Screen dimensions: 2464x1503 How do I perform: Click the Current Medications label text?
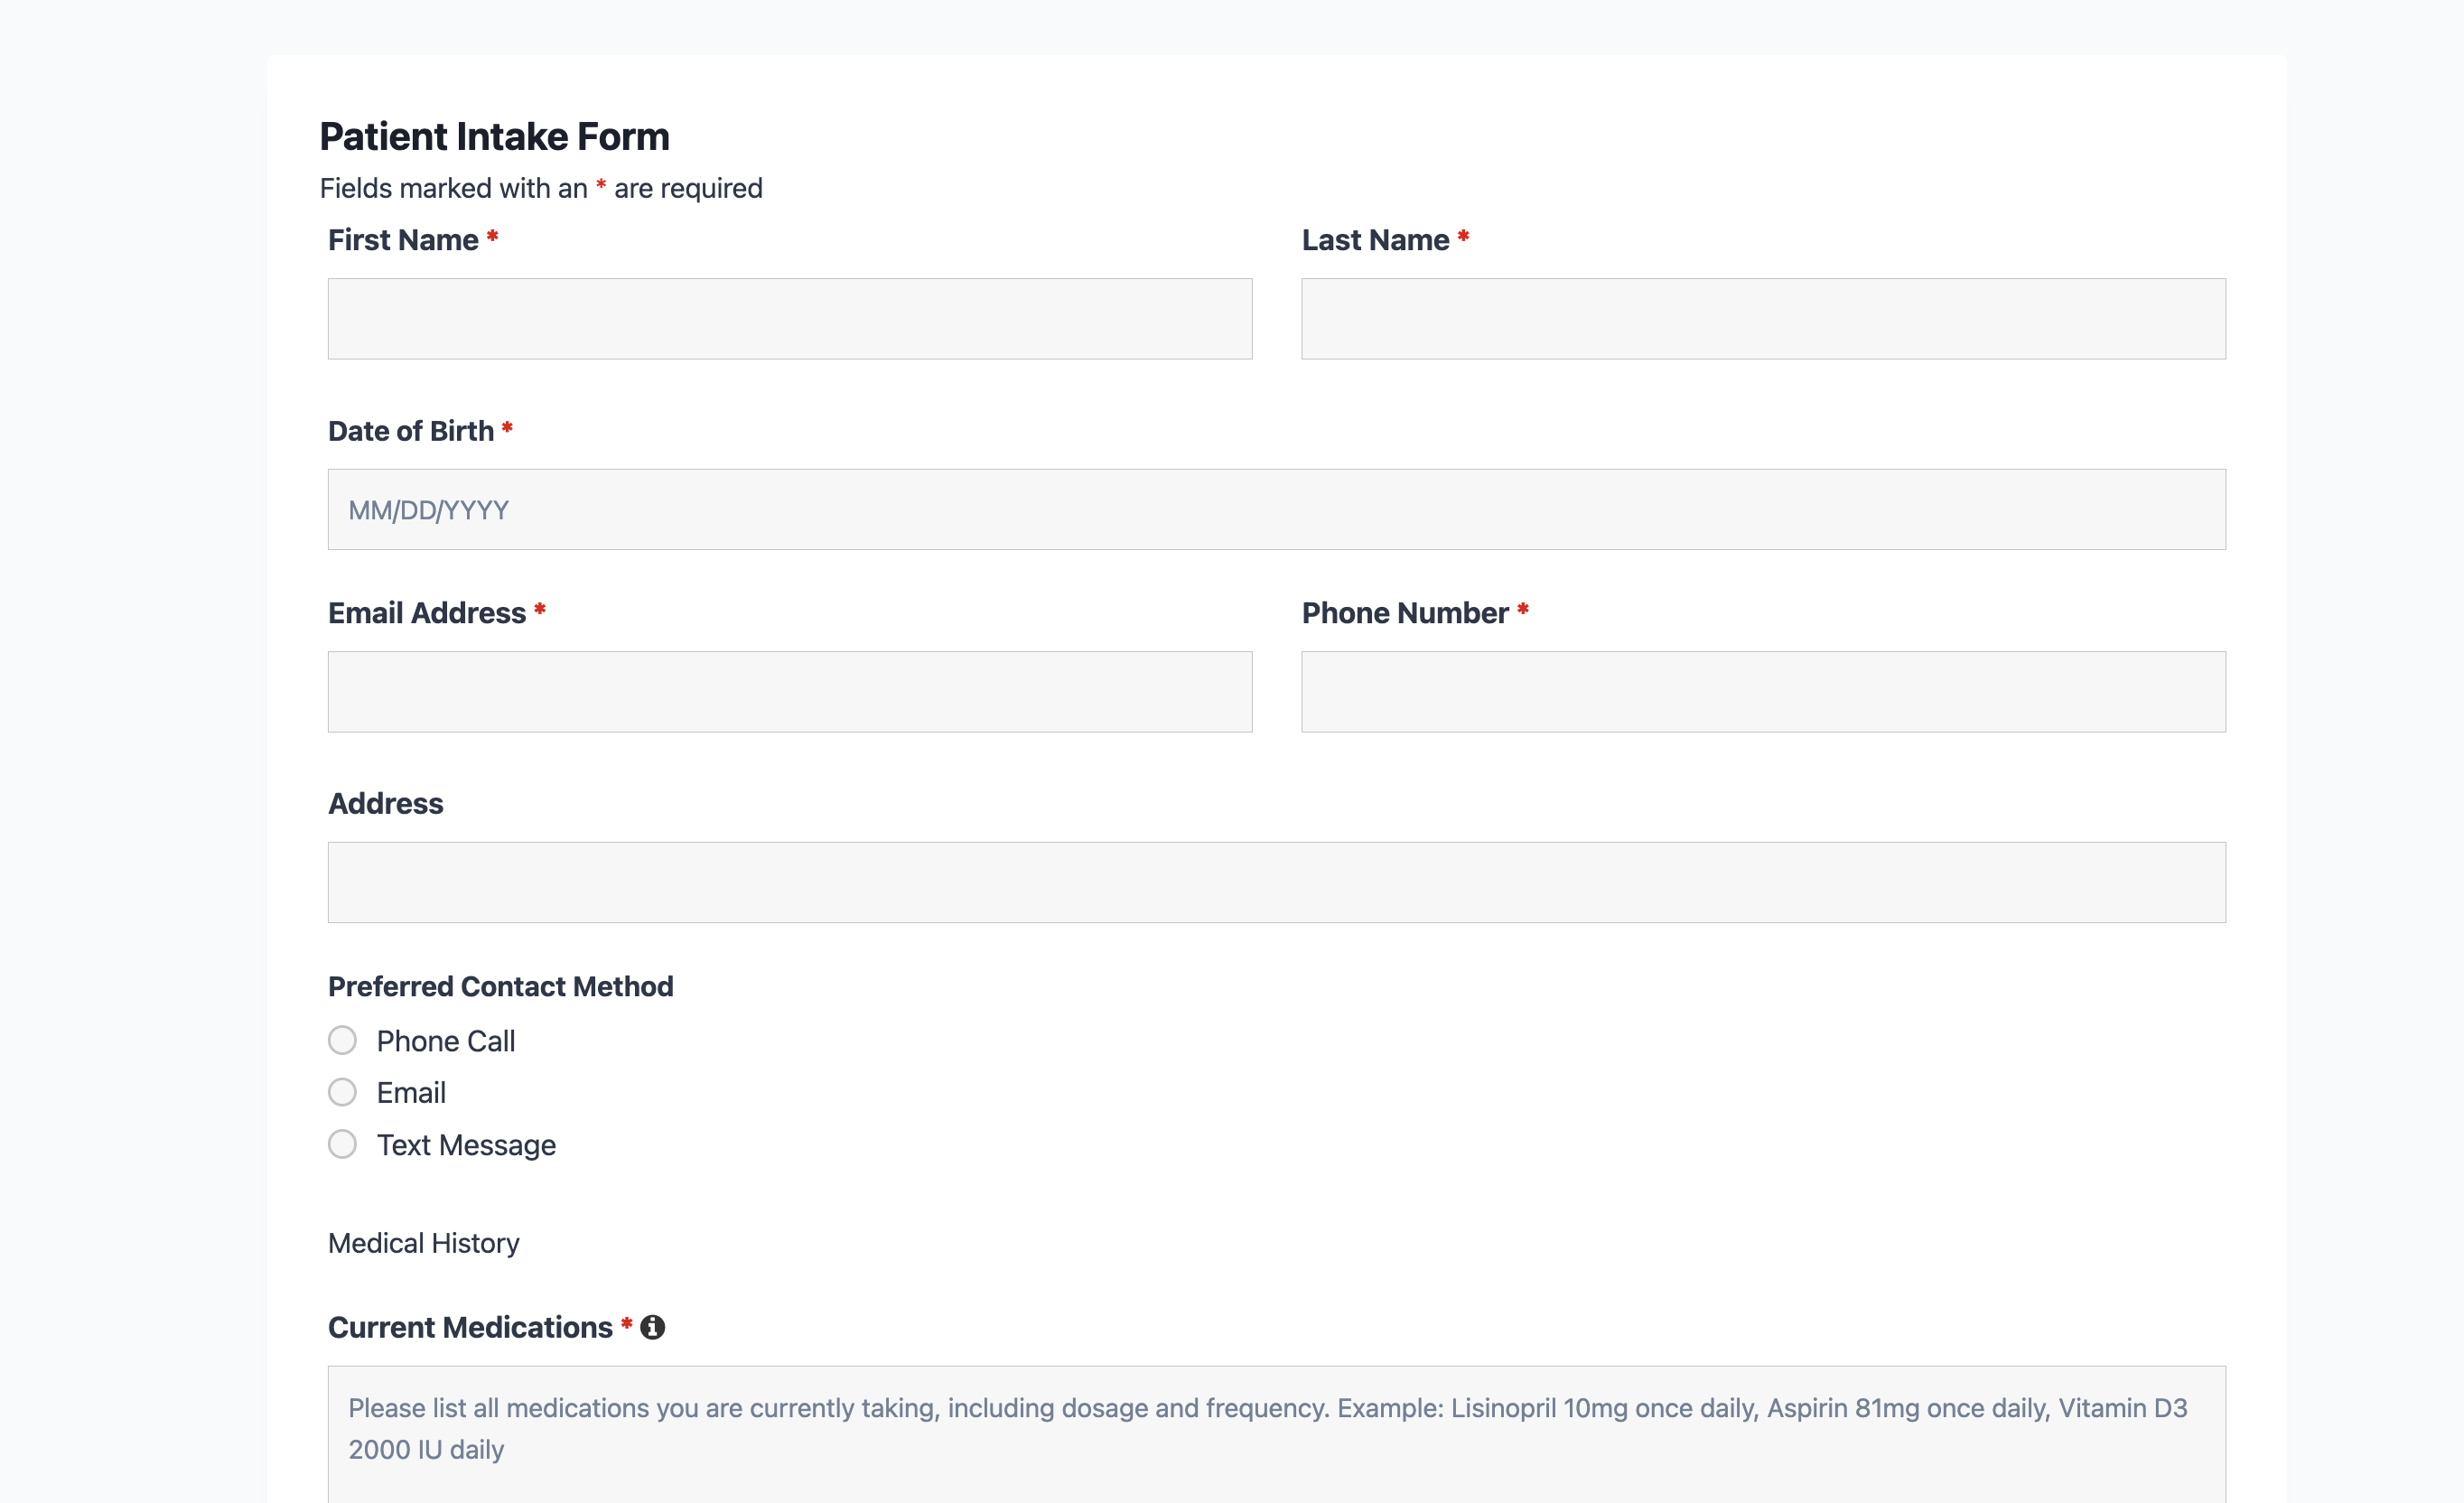pyautogui.click(x=470, y=1327)
